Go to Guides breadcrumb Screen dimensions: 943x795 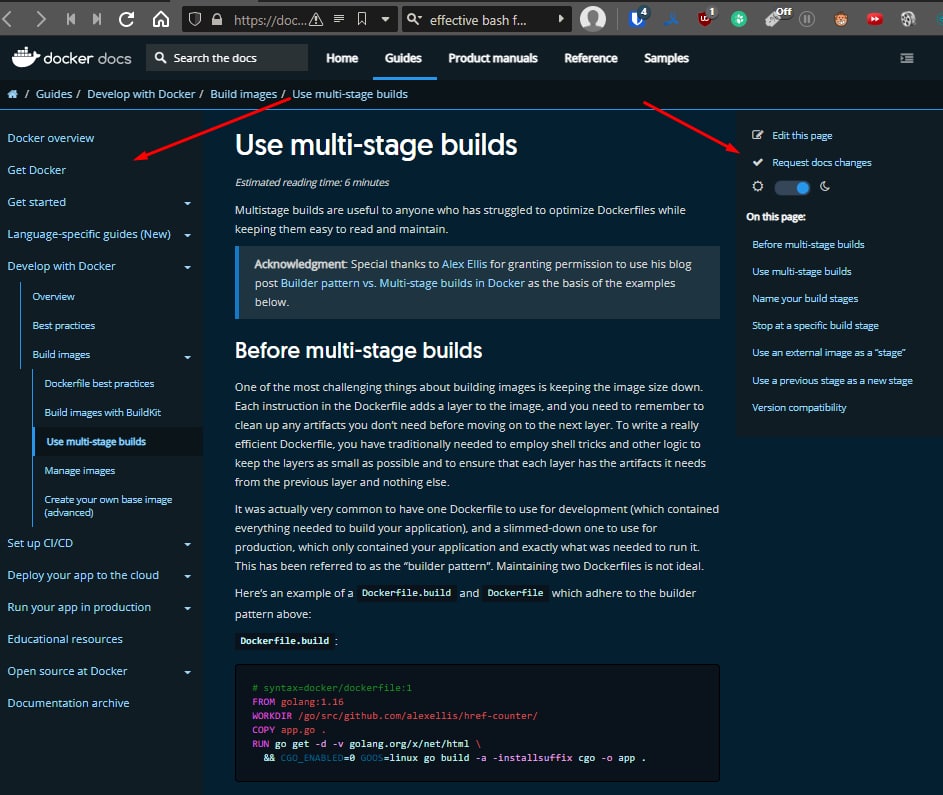click(54, 94)
